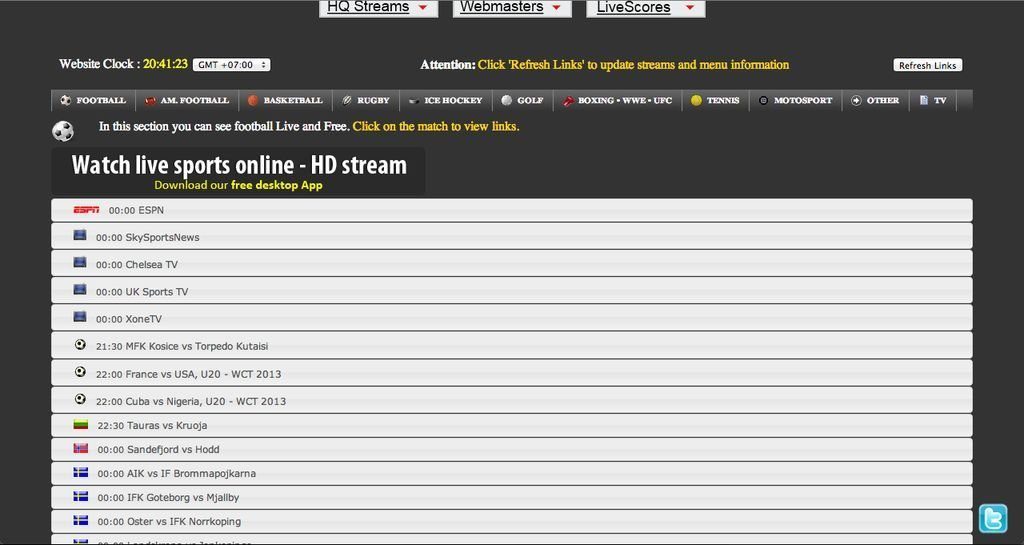Click the Website Clock time 20:41:23
The width and height of the screenshot is (1024, 545).
[x=165, y=64]
